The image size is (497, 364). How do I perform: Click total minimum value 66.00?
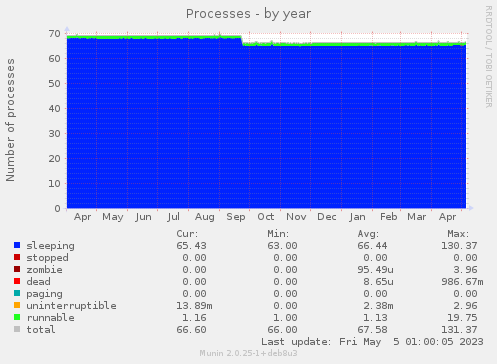[282, 330]
